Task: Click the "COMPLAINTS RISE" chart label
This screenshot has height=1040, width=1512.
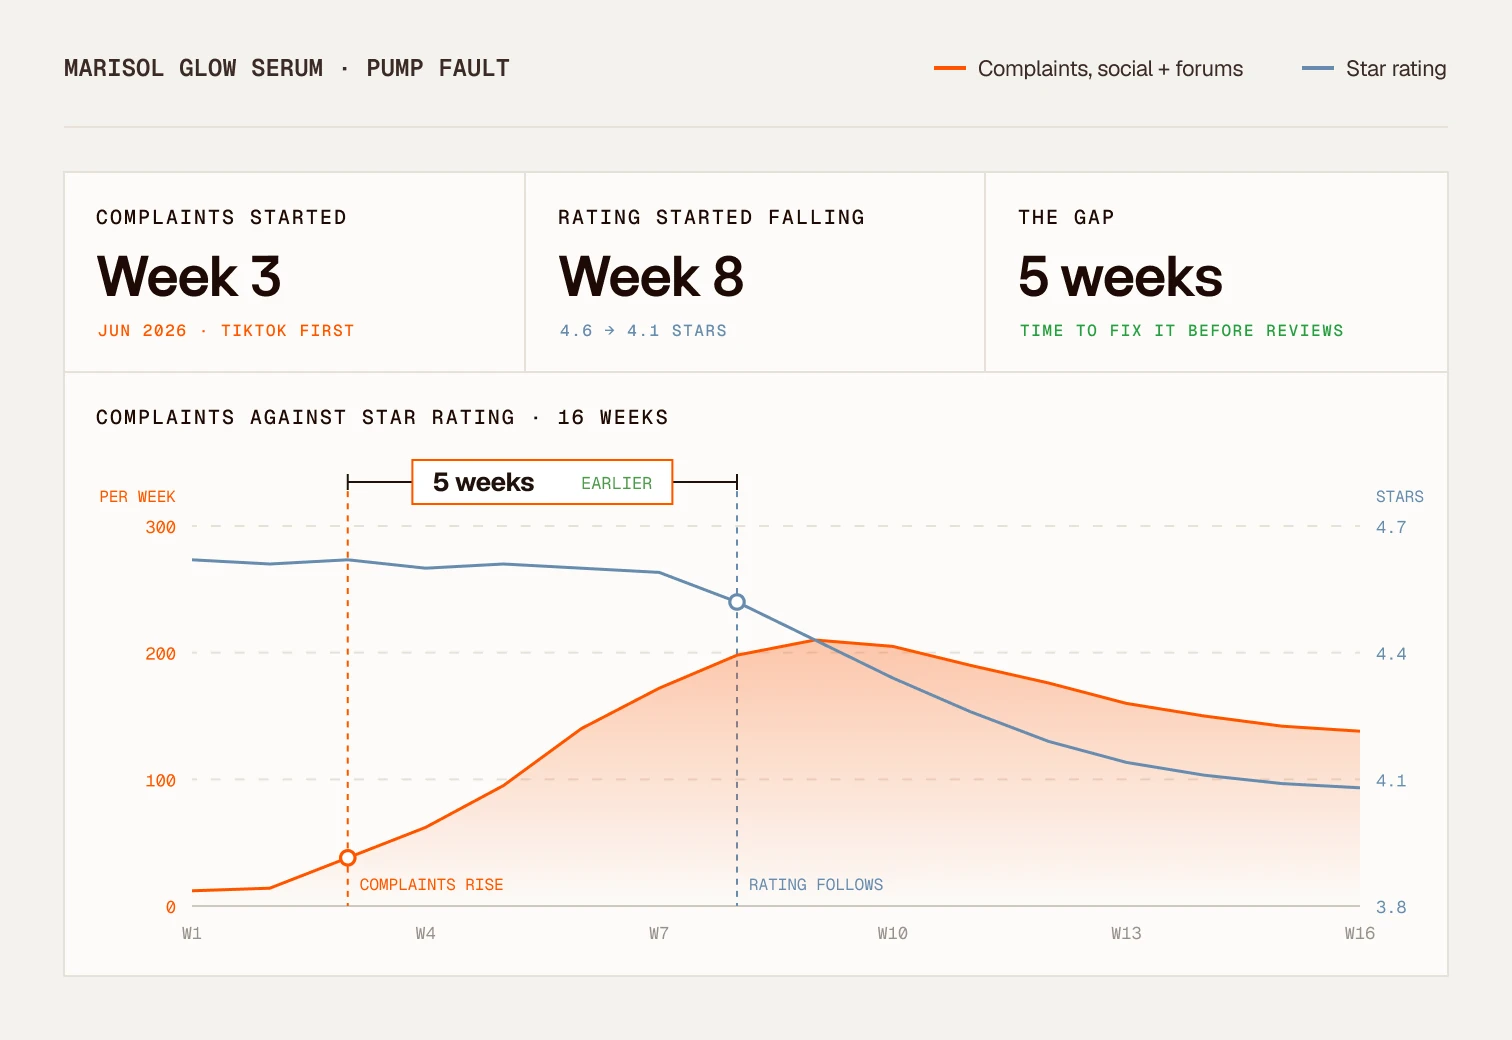Action: click(x=431, y=884)
